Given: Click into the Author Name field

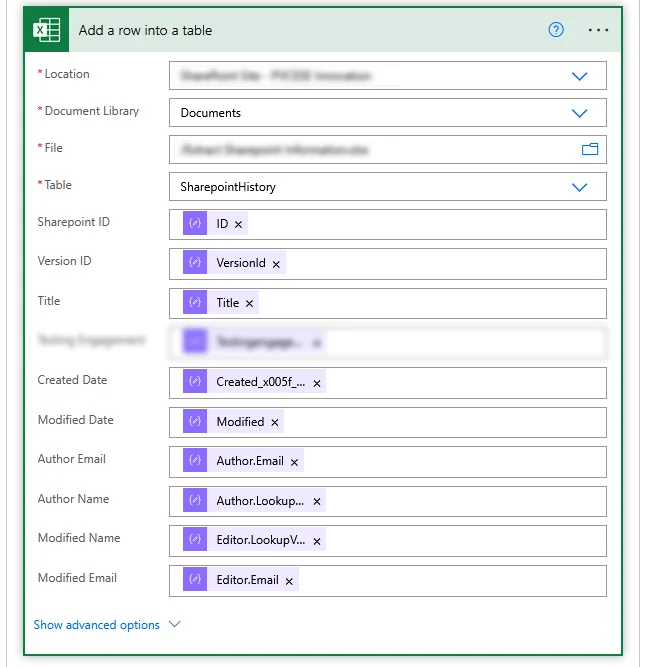Looking at the screenshot, I should click(388, 502).
